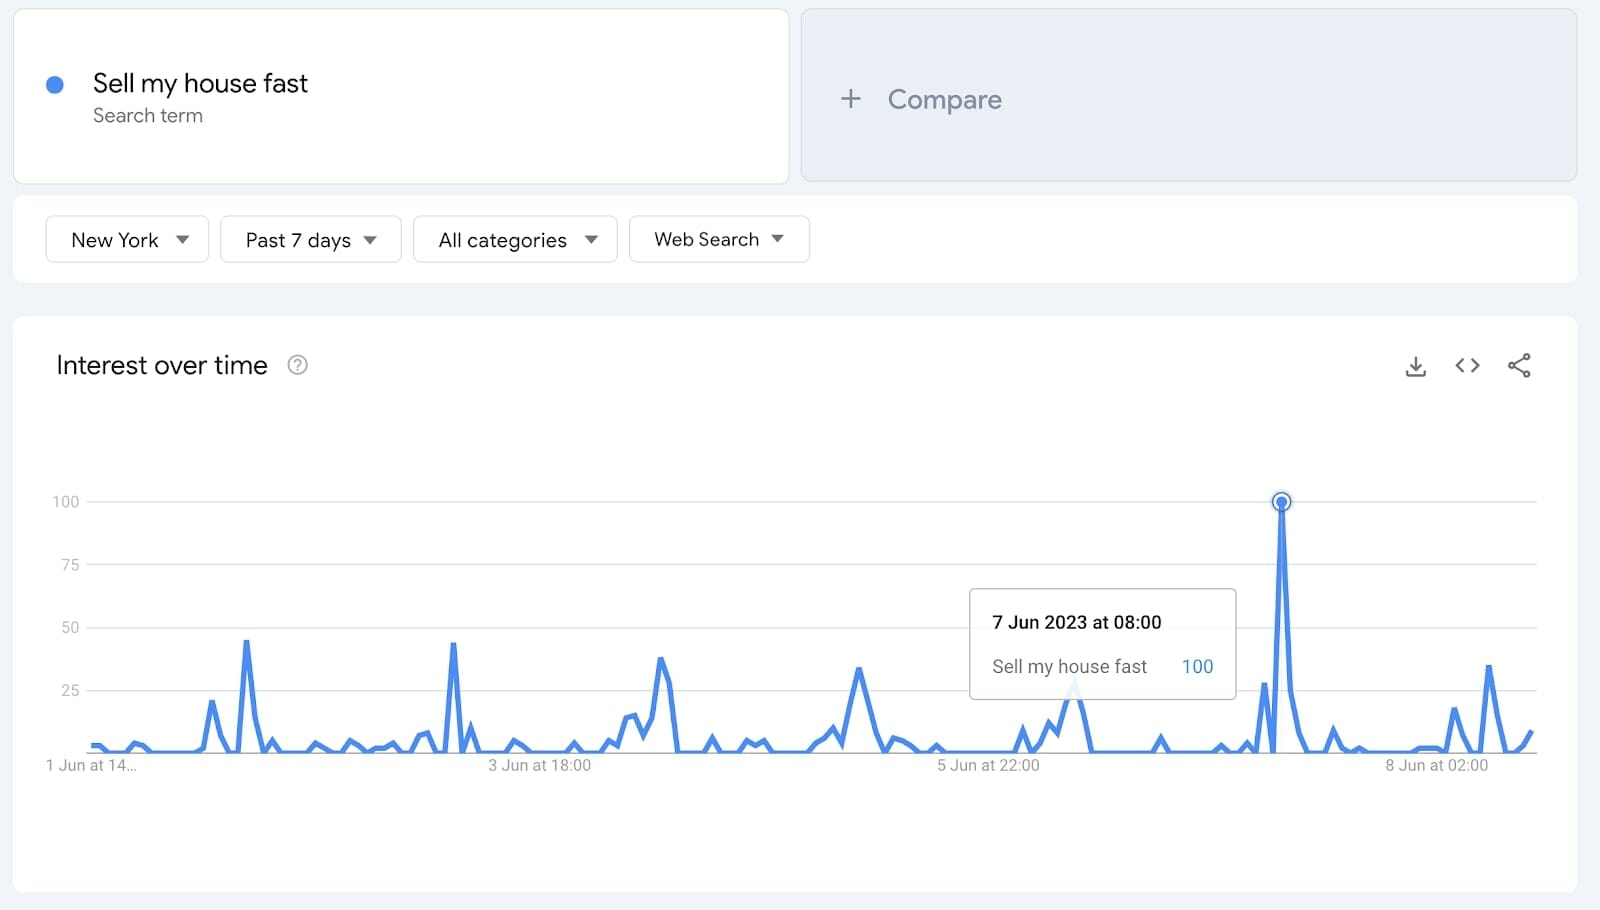Click the 'Interest over time' heading

(162, 365)
